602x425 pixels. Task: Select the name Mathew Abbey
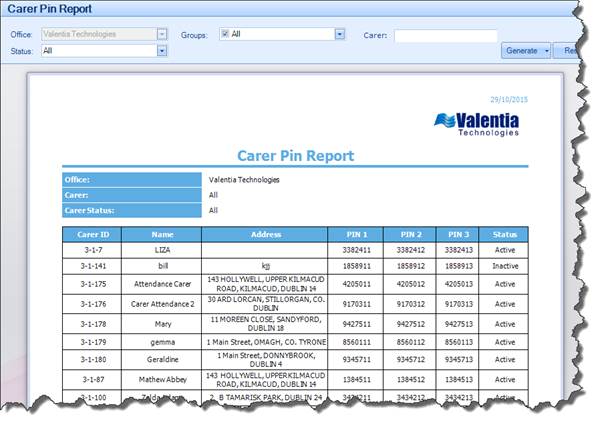click(x=162, y=380)
